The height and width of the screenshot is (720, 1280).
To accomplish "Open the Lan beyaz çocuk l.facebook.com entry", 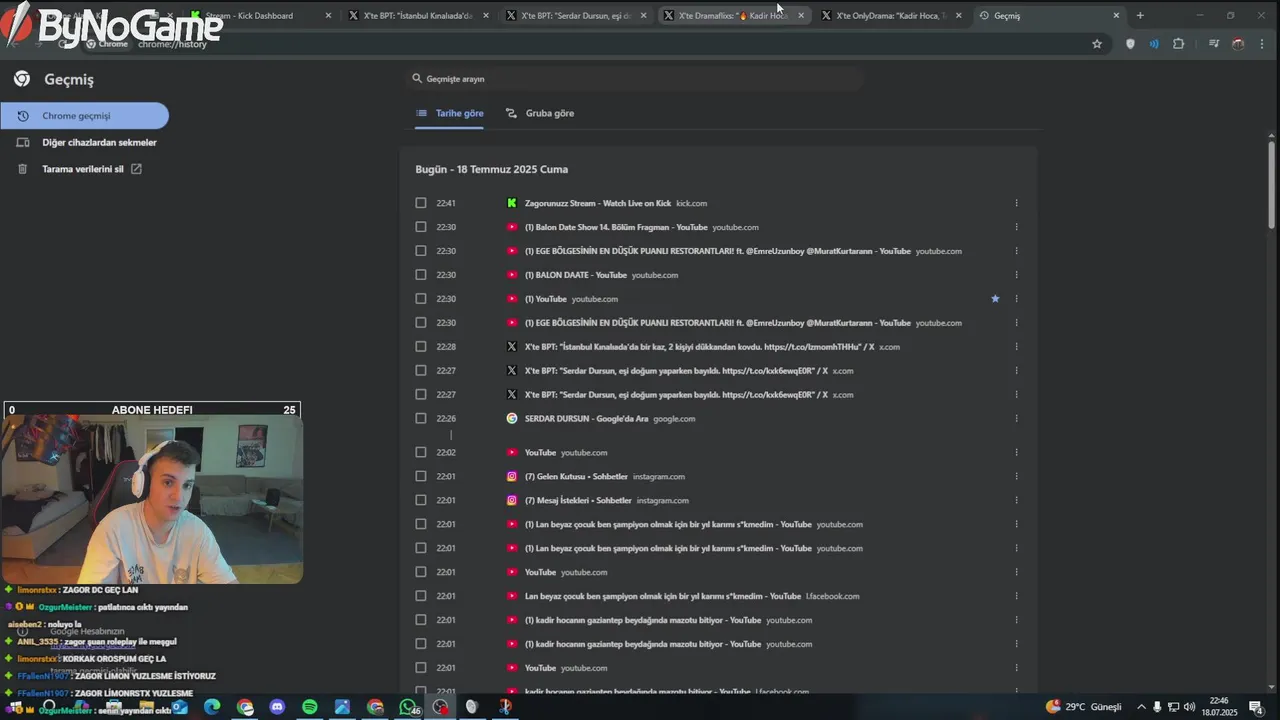I will (663, 597).
